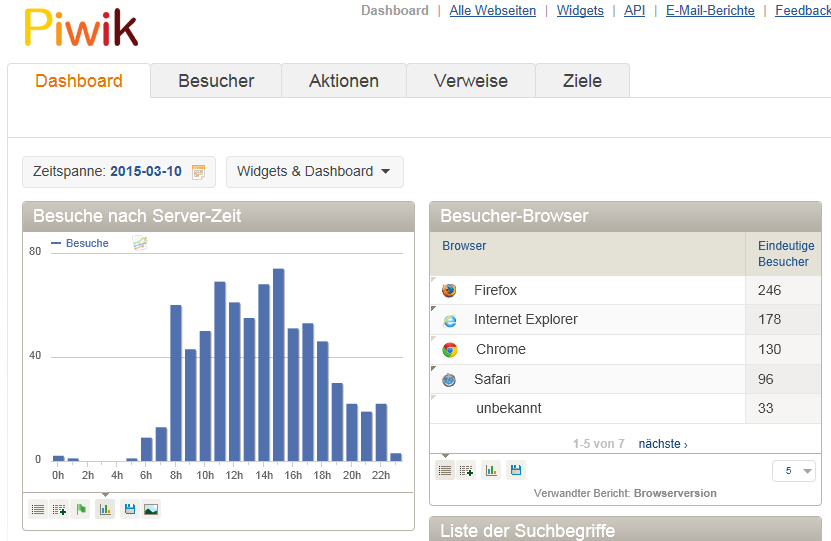Image resolution: width=831 pixels, height=541 pixels.
Task: Click the value 178 for Internet Explorer
Action: coord(770,320)
